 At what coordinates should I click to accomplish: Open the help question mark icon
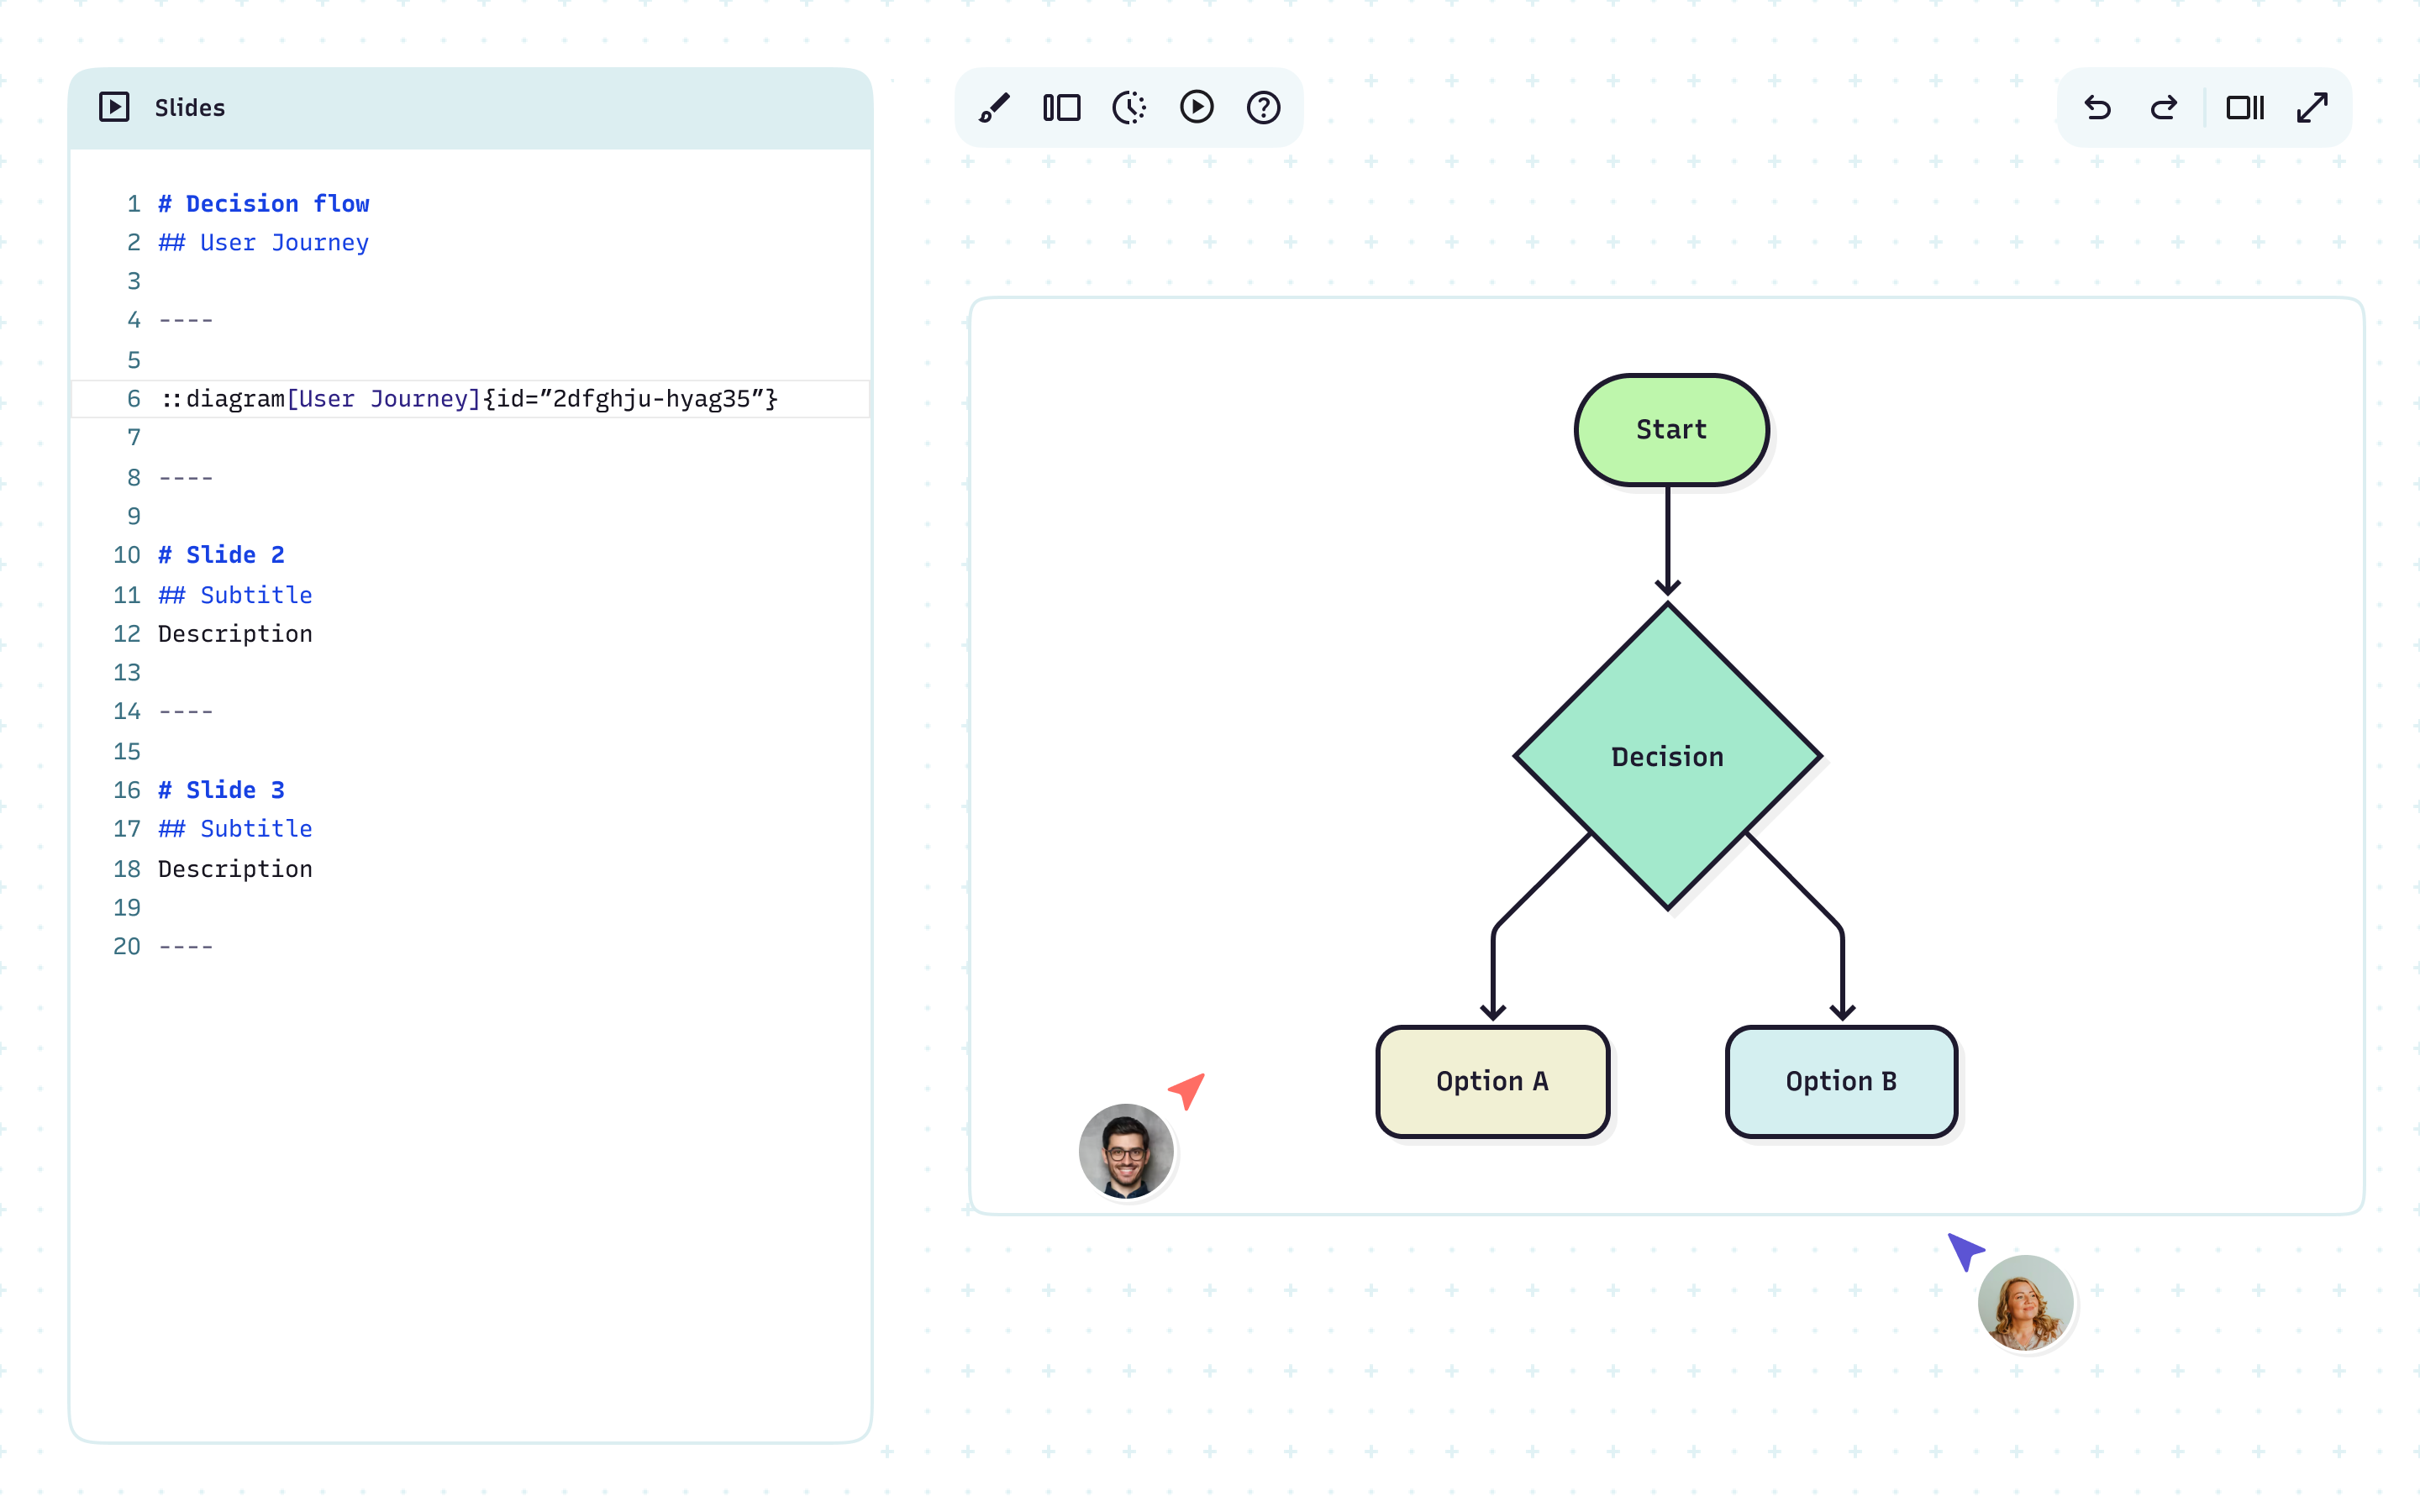1263,107
